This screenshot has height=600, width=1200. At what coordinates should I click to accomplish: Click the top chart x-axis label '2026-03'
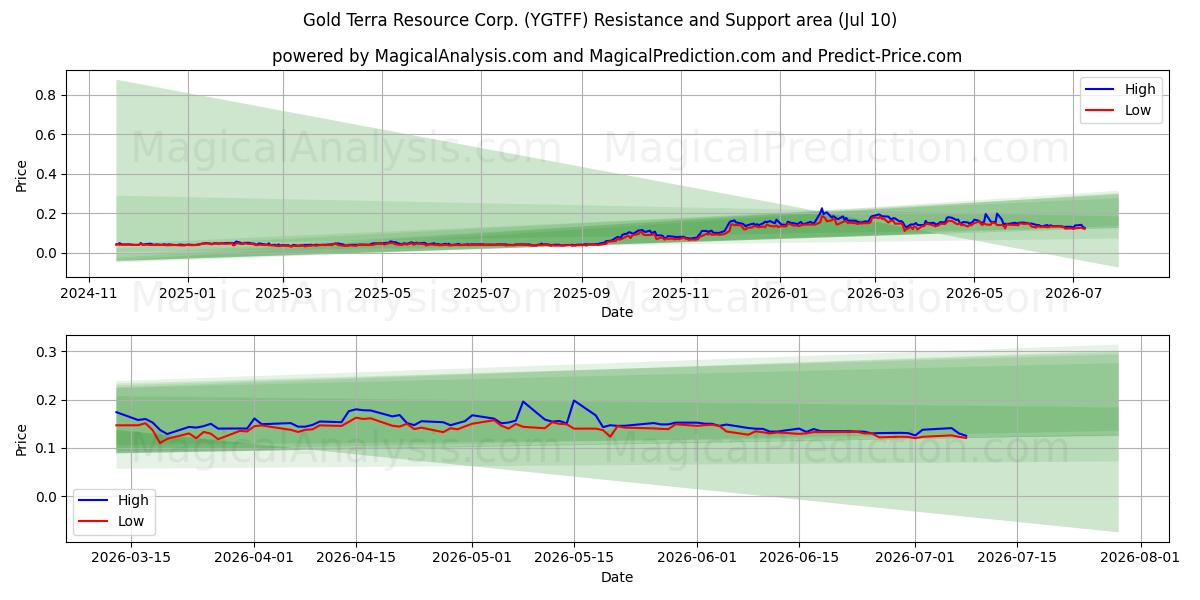[x=875, y=293]
